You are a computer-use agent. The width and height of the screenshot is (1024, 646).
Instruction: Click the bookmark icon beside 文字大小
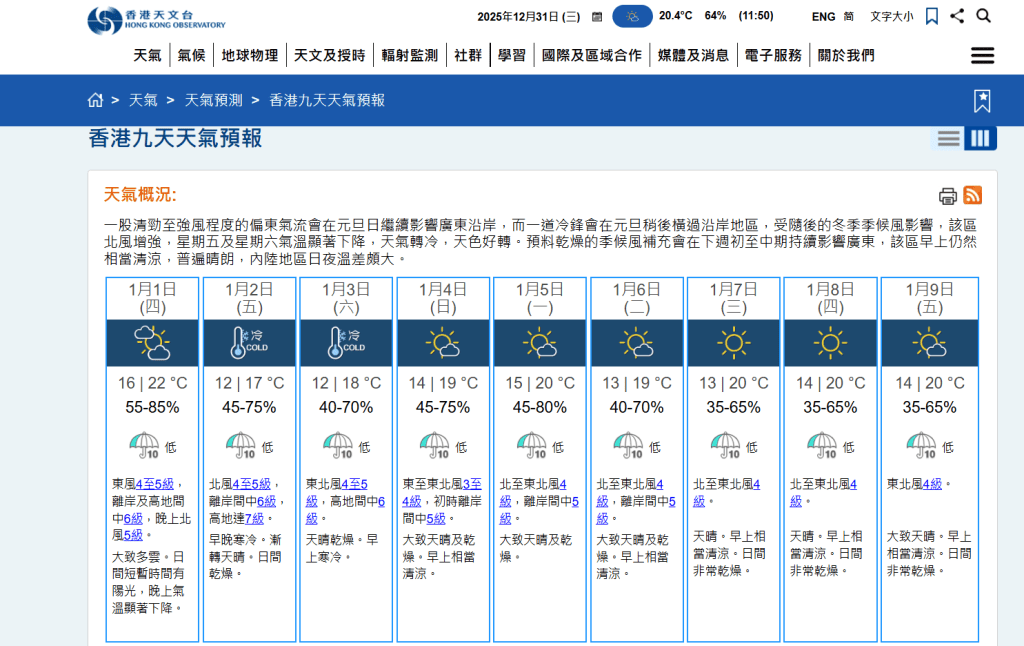coord(932,16)
